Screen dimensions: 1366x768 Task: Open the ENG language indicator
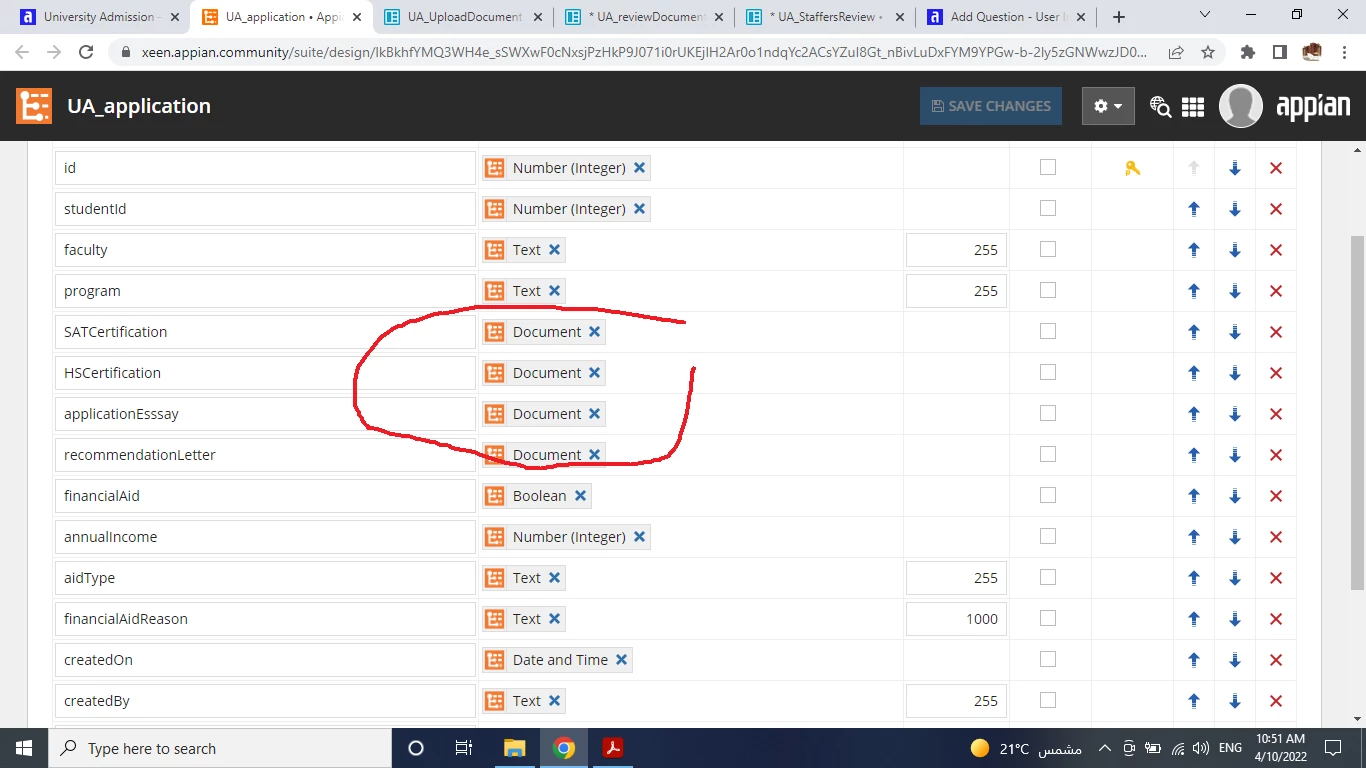(1230, 748)
